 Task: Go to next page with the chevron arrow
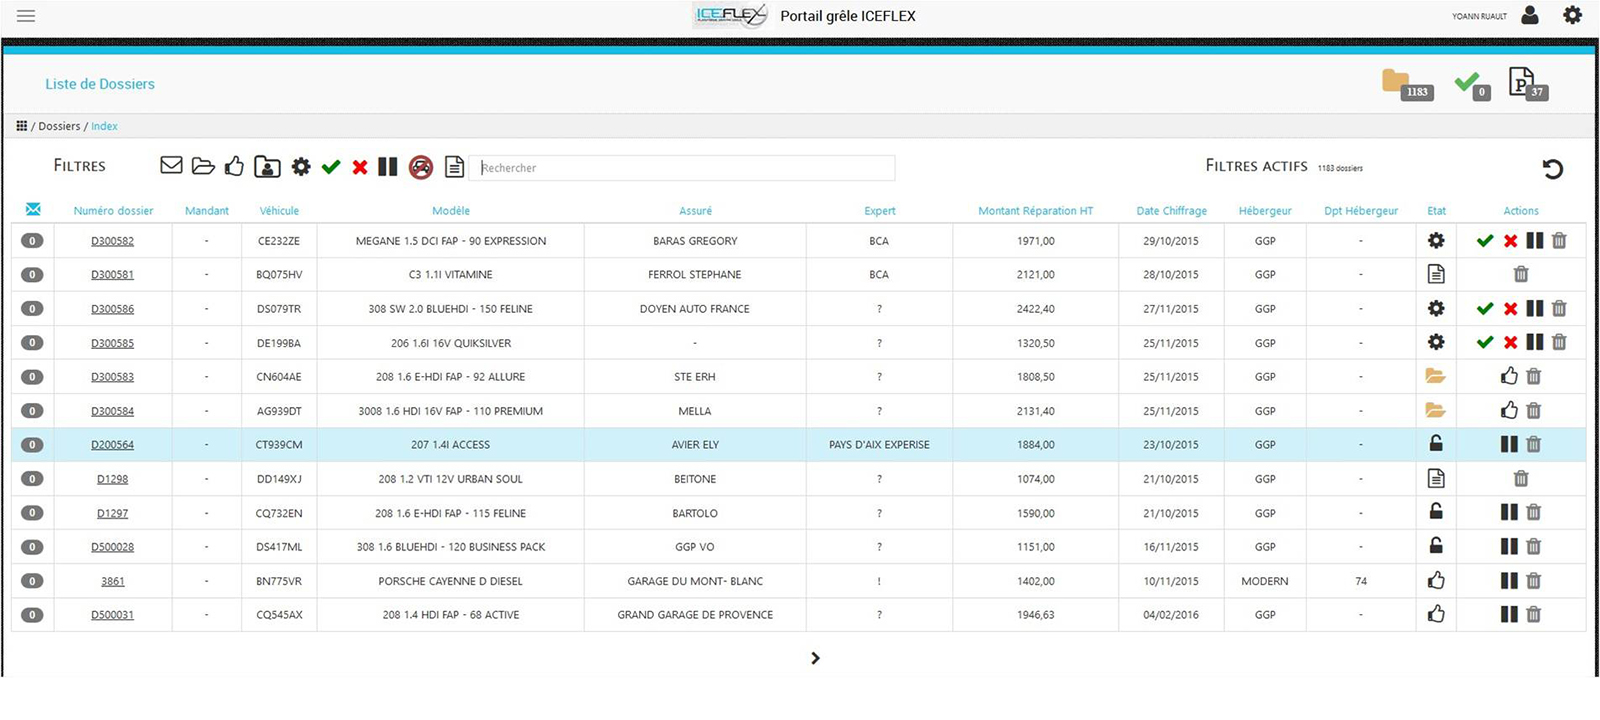[x=815, y=658]
